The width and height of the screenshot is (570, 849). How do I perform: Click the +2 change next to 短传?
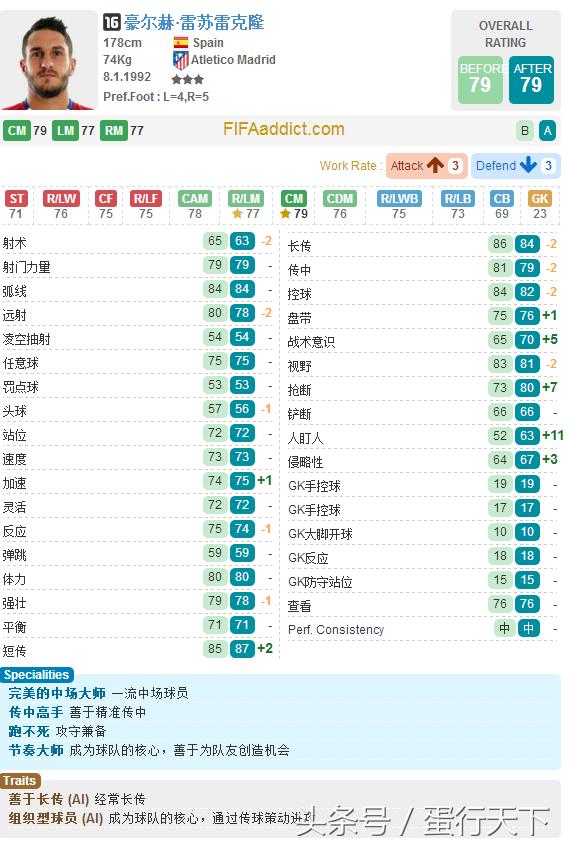point(265,649)
